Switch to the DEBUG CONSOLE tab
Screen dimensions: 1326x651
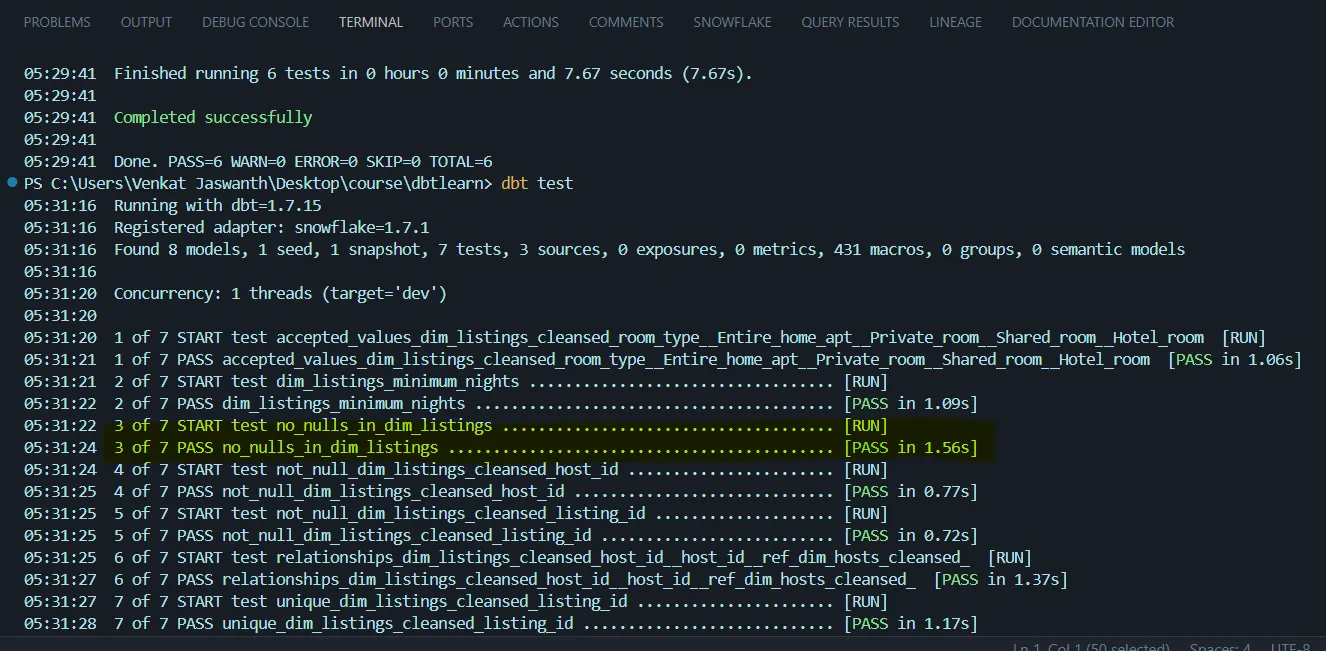pyautogui.click(x=255, y=21)
